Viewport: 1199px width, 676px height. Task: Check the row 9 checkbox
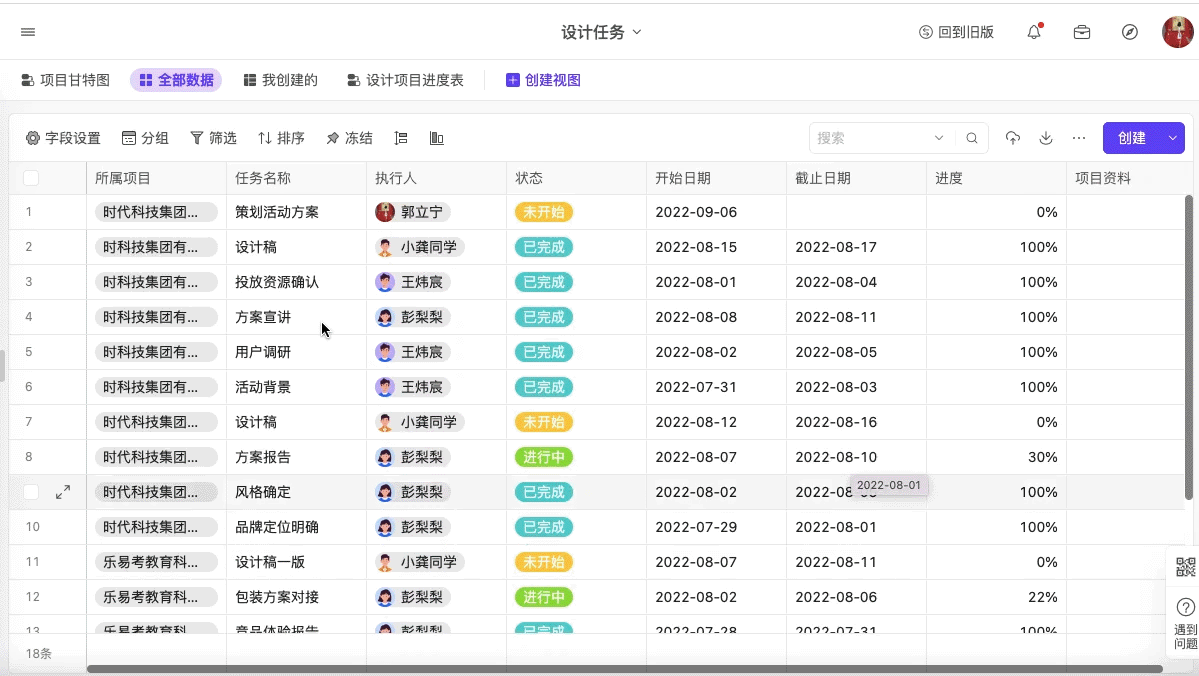(x=31, y=492)
